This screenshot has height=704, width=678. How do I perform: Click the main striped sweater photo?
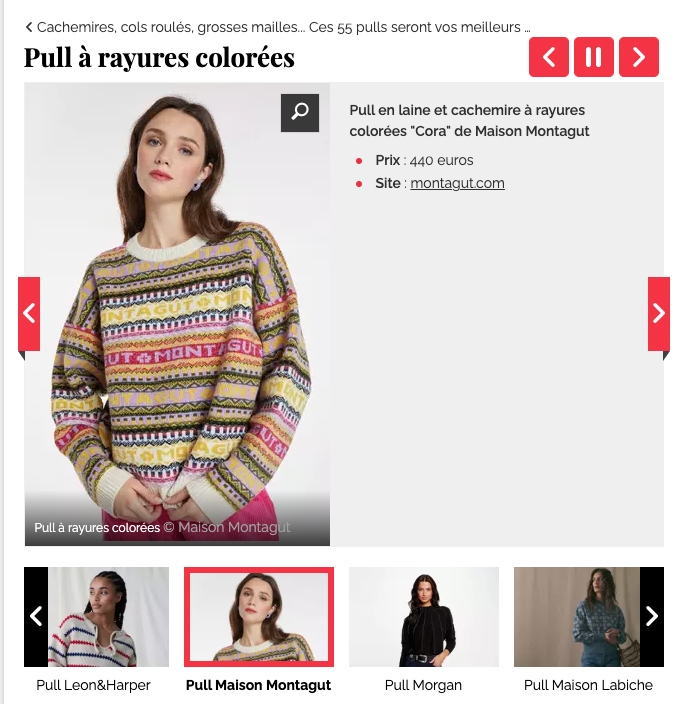click(177, 314)
